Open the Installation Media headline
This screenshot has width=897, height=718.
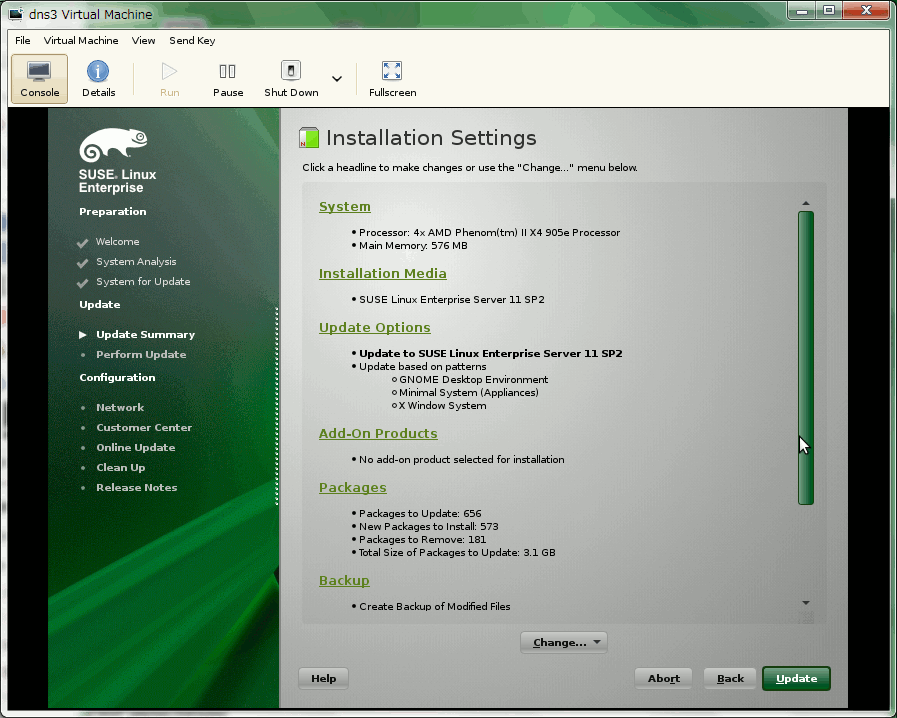click(x=383, y=273)
